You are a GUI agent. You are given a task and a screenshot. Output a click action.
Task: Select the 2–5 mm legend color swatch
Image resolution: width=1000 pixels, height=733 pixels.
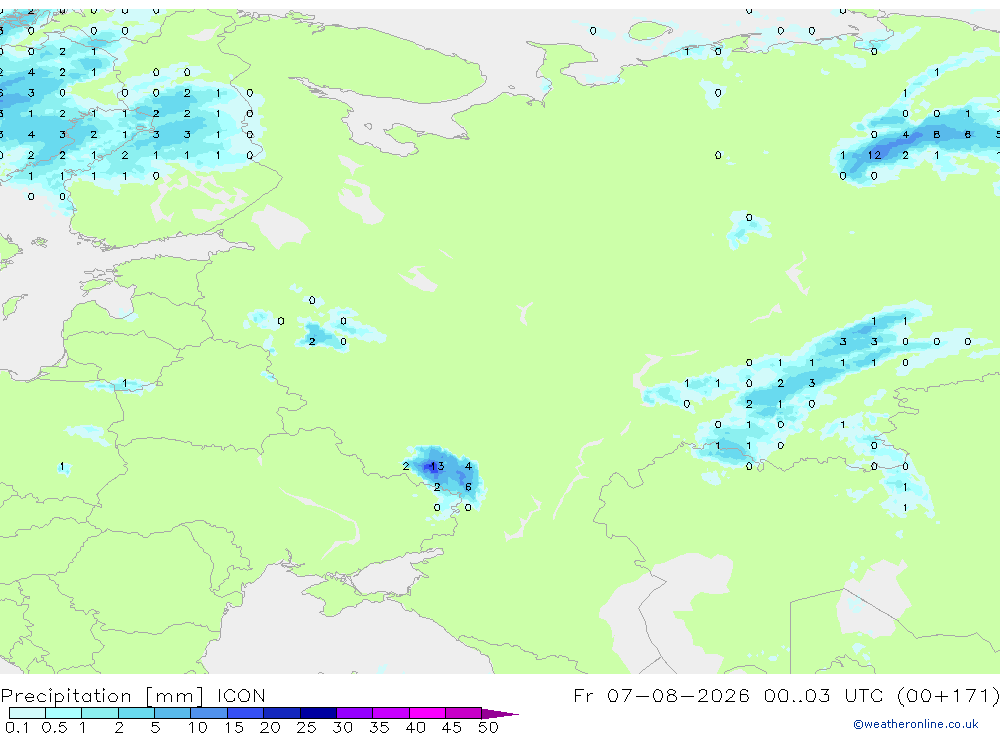point(136,713)
